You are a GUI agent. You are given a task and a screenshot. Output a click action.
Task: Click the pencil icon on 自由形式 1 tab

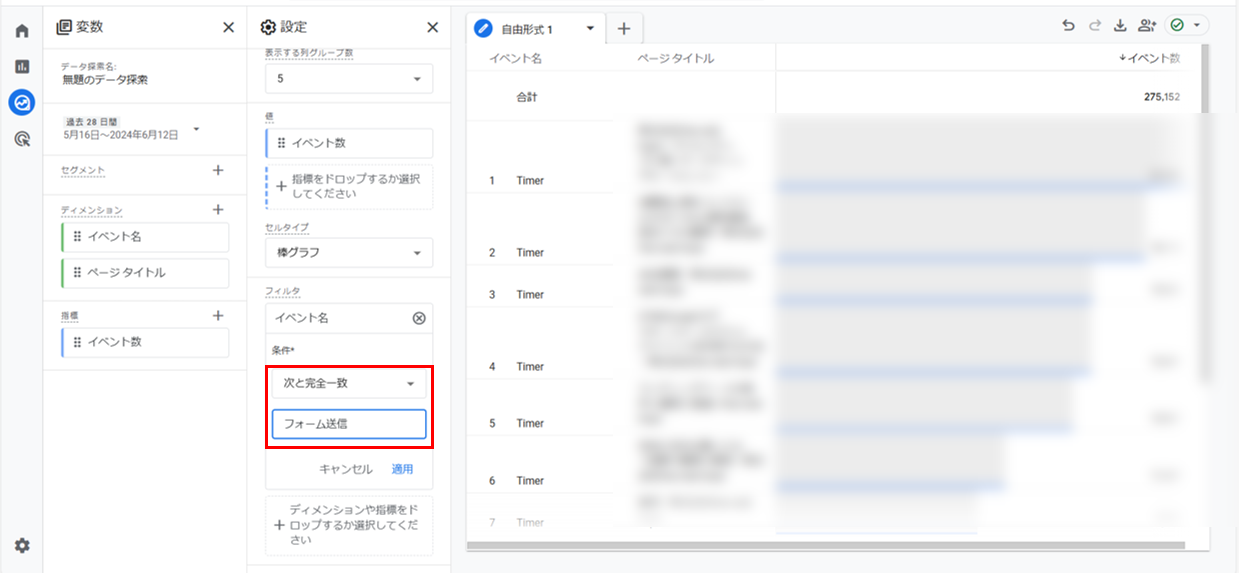[484, 29]
